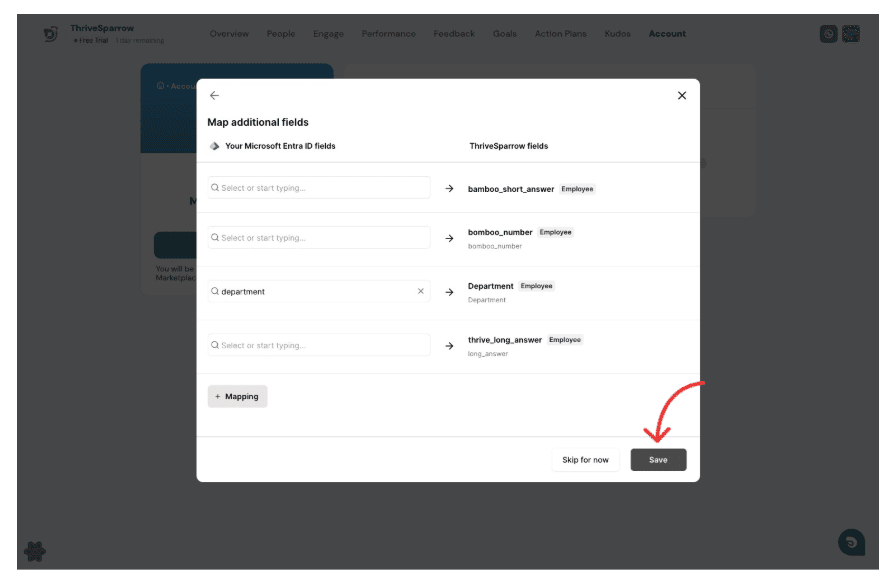892x584 pixels.
Task: Click ThriveSparrow logo icon in header
Action: [51, 34]
